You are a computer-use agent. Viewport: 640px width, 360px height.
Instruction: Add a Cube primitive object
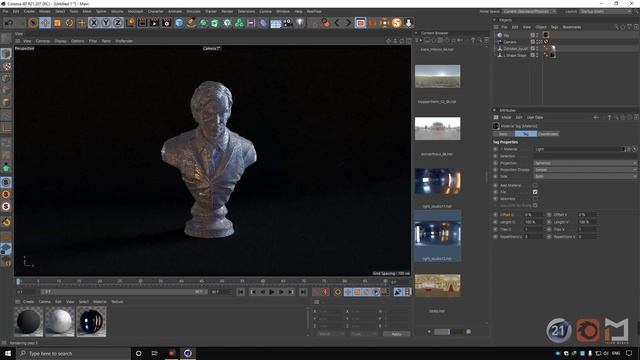click(x=179, y=23)
